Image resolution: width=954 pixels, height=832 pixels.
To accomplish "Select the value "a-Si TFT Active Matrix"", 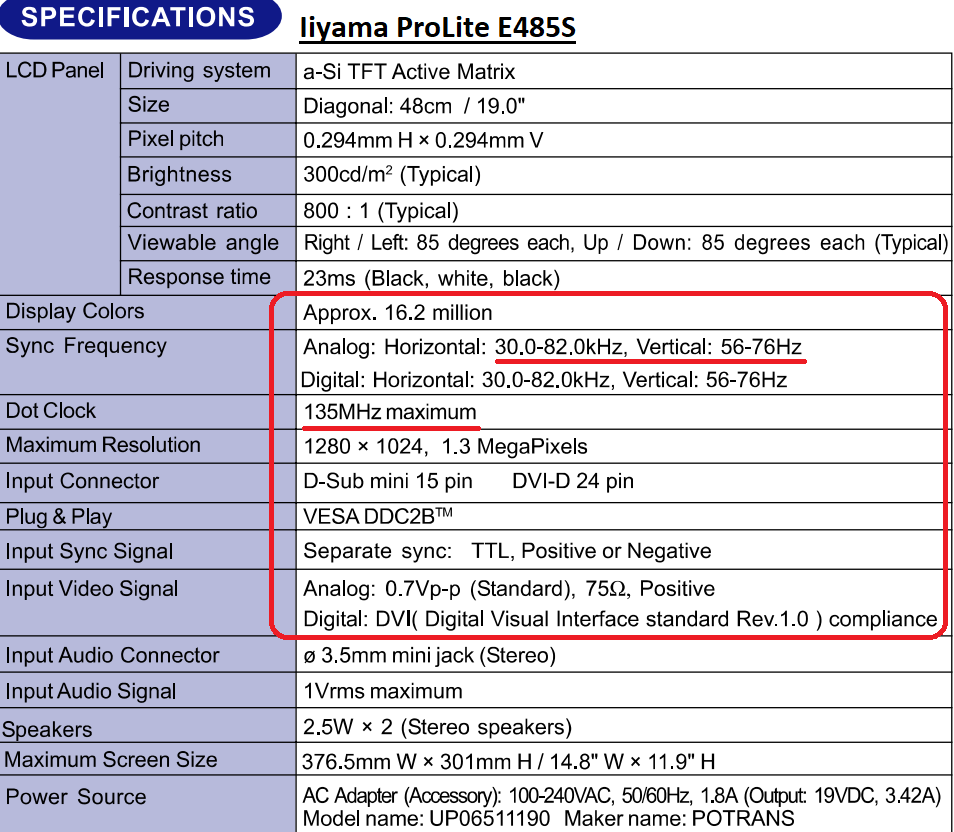I will pyautogui.click(x=409, y=72).
